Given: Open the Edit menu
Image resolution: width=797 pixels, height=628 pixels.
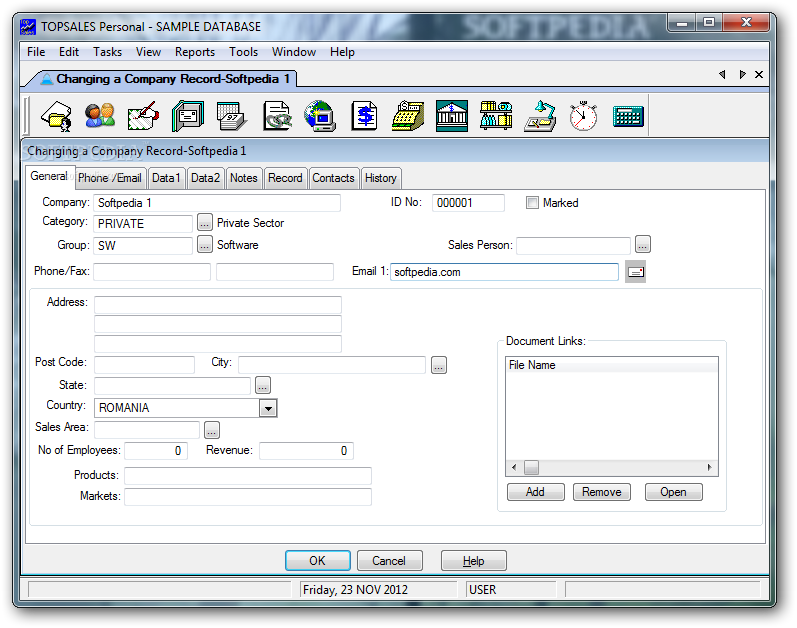Looking at the screenshot, I should tap(69, 52).
